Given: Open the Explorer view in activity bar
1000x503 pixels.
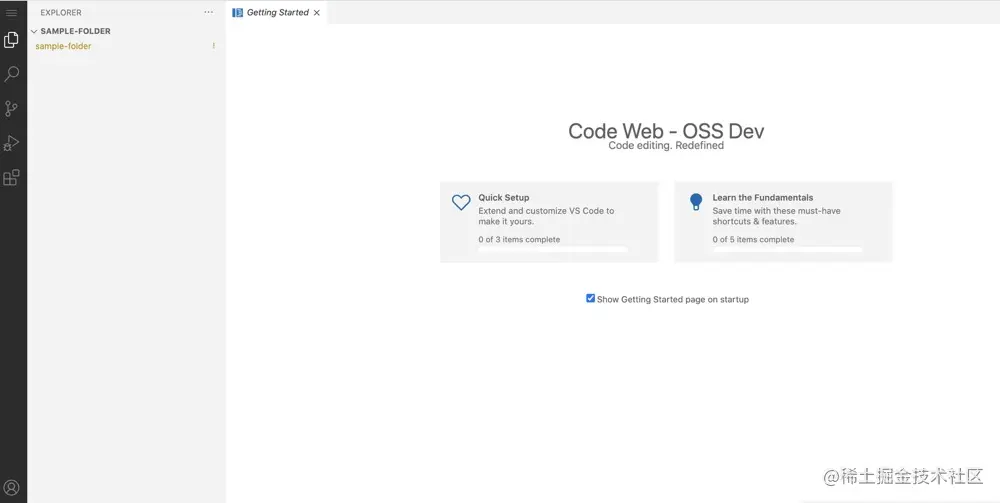Looking at the screenshot, I should click(x=11, y=40).
